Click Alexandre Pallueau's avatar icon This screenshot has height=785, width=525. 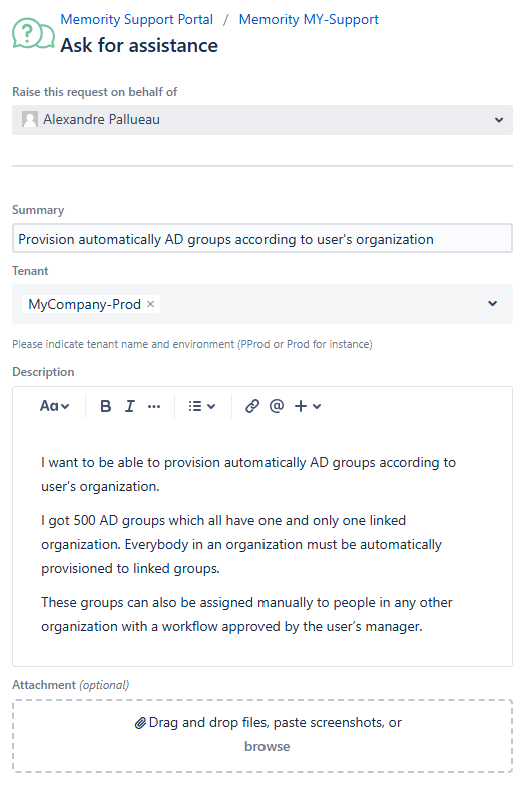30,119
